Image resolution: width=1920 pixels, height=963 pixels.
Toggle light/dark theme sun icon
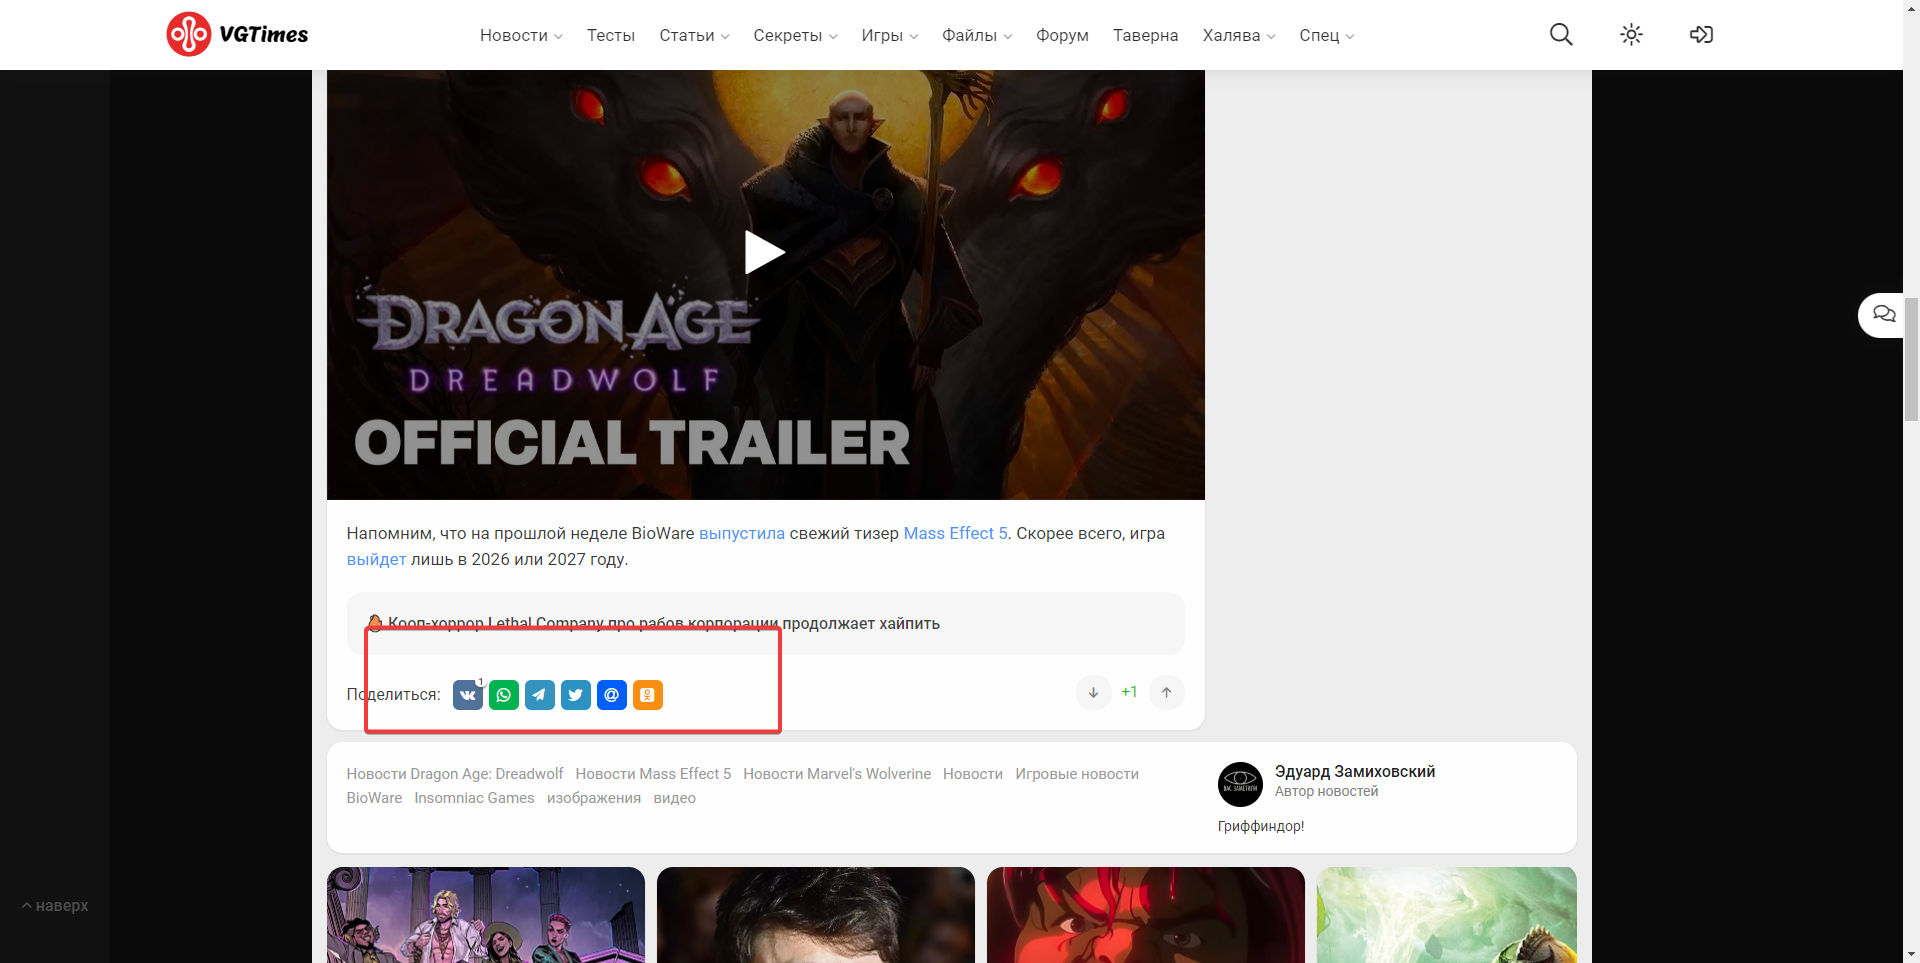(1631, 35)
